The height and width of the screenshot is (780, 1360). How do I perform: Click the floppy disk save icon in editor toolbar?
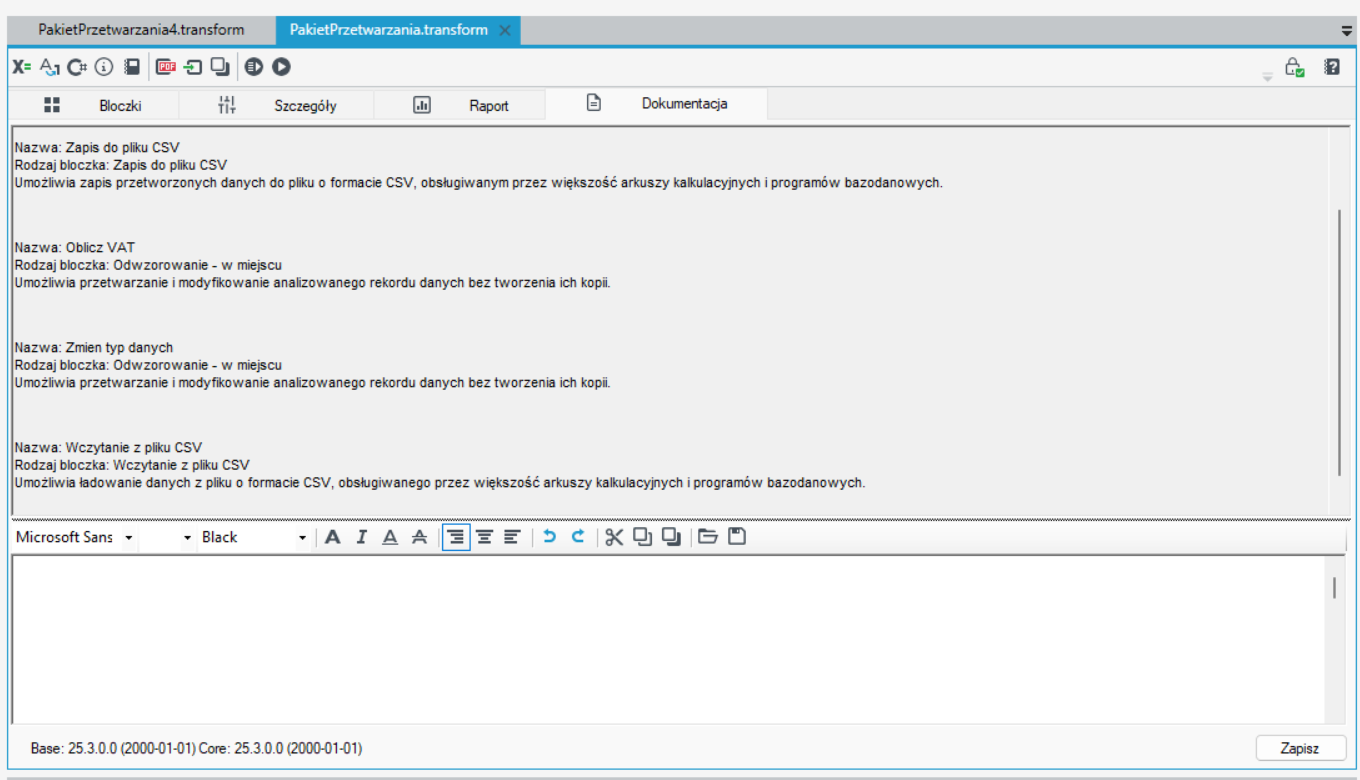pyautogui.click(x=737, y=537)
